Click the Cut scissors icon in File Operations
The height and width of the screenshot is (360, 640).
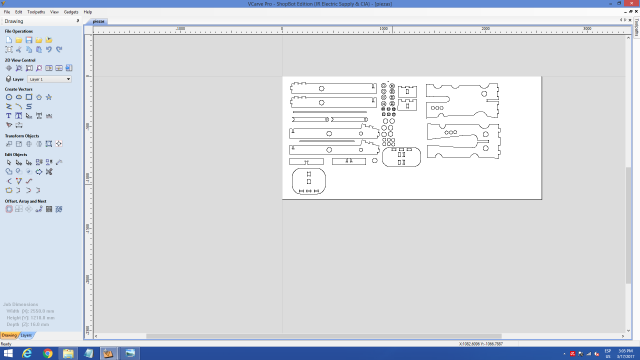[x=19, y=49]
